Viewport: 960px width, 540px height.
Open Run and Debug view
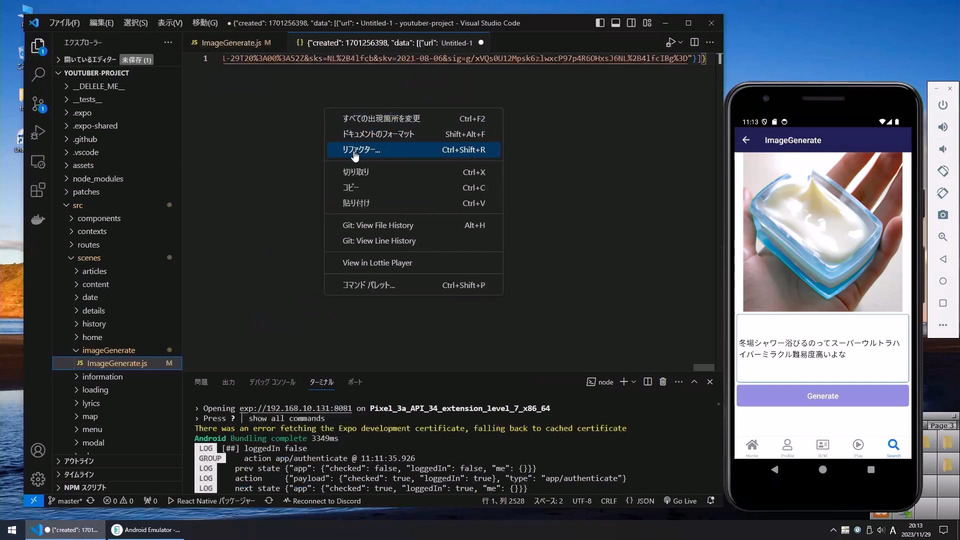pos(38,132)
